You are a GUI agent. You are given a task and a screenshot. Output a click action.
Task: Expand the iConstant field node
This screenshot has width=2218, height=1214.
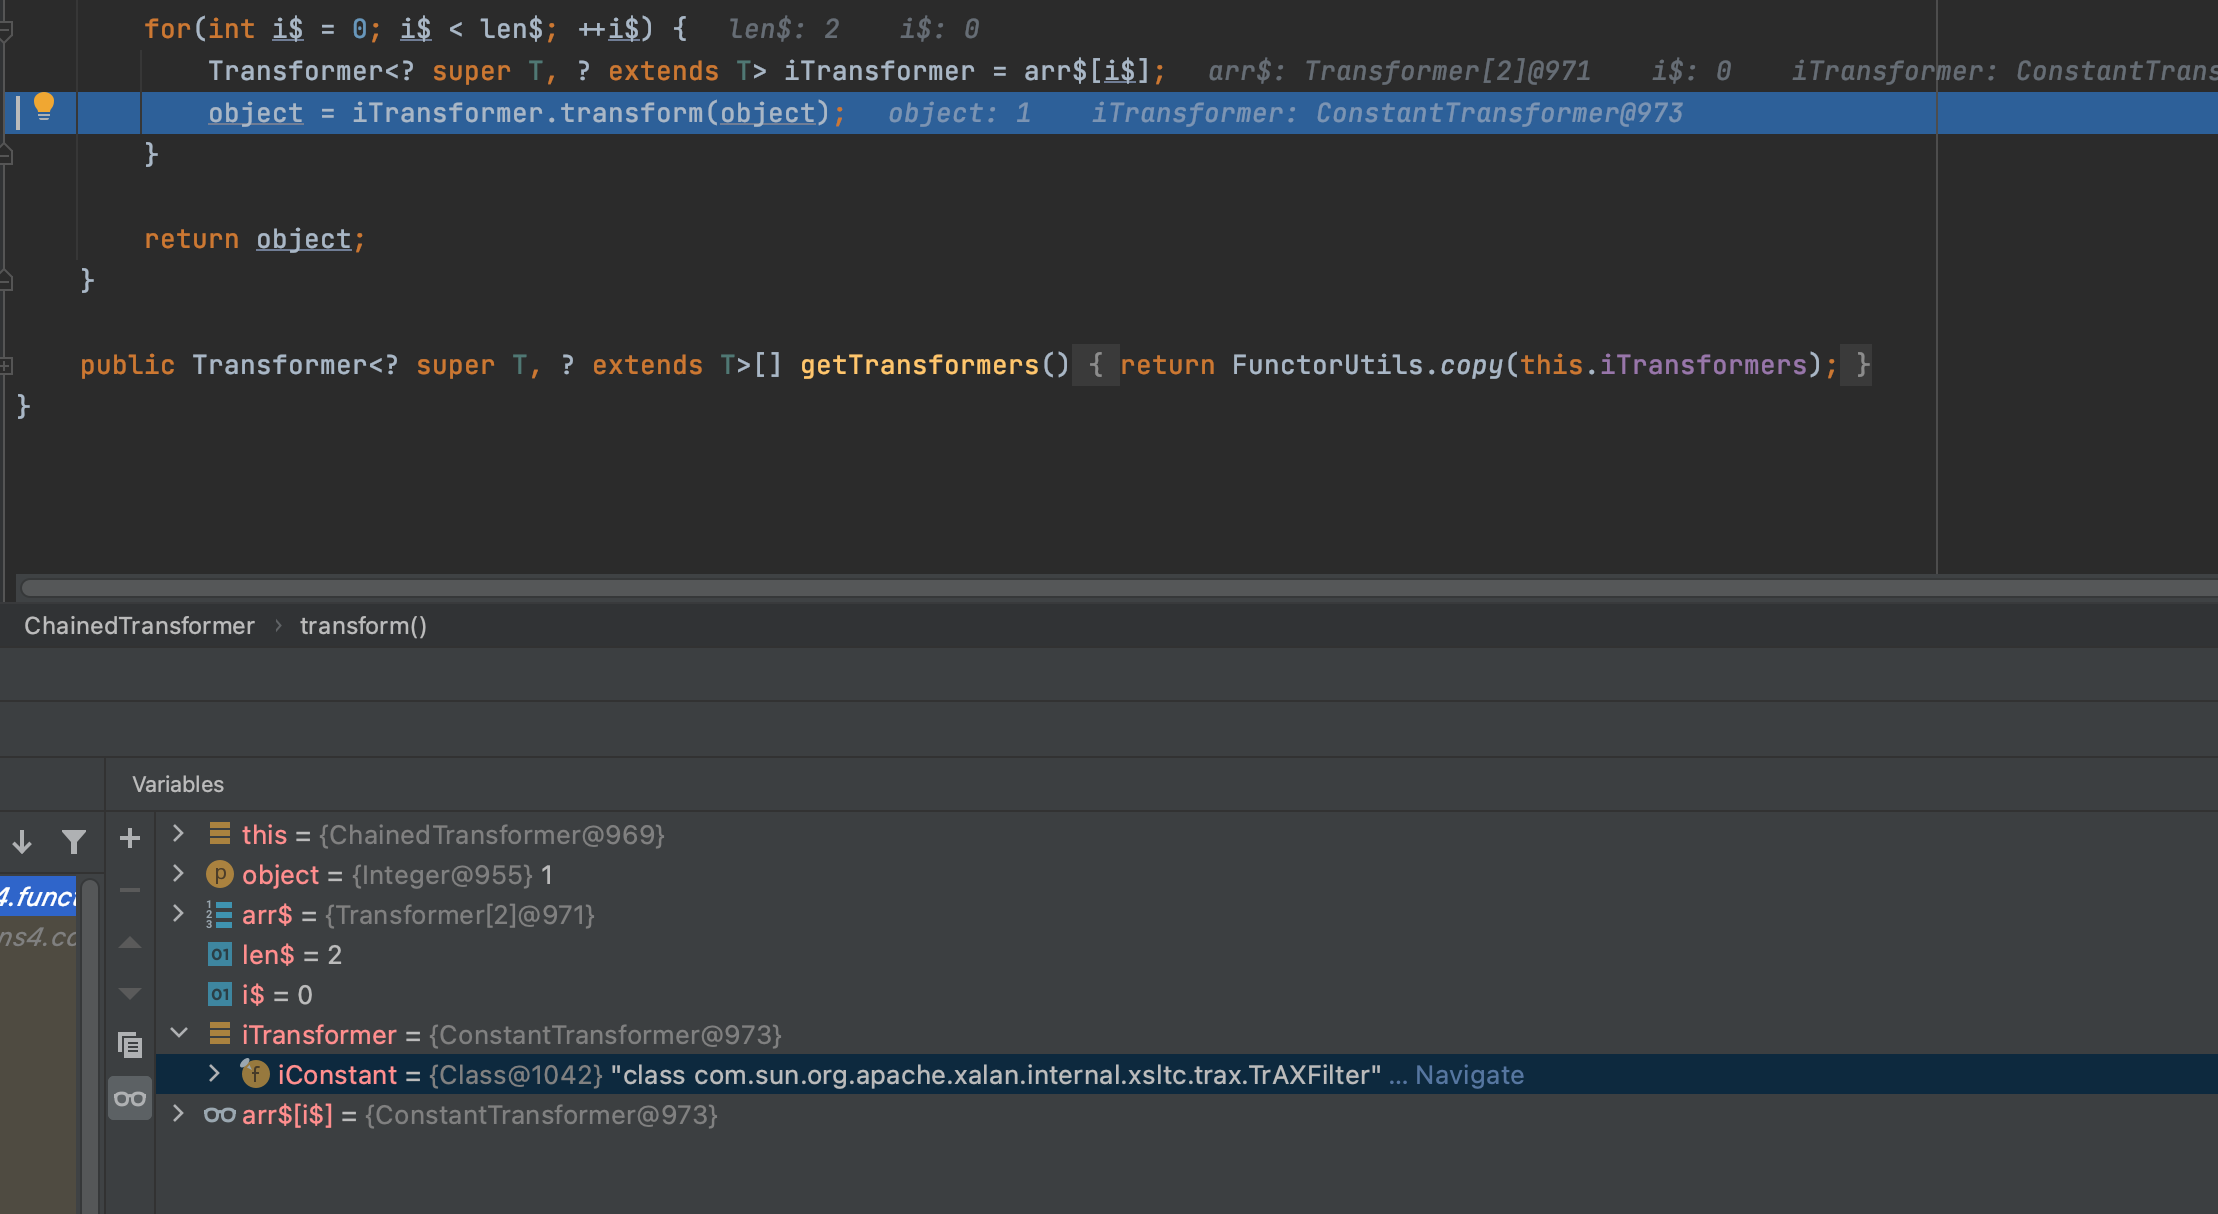coord(214,1073)
